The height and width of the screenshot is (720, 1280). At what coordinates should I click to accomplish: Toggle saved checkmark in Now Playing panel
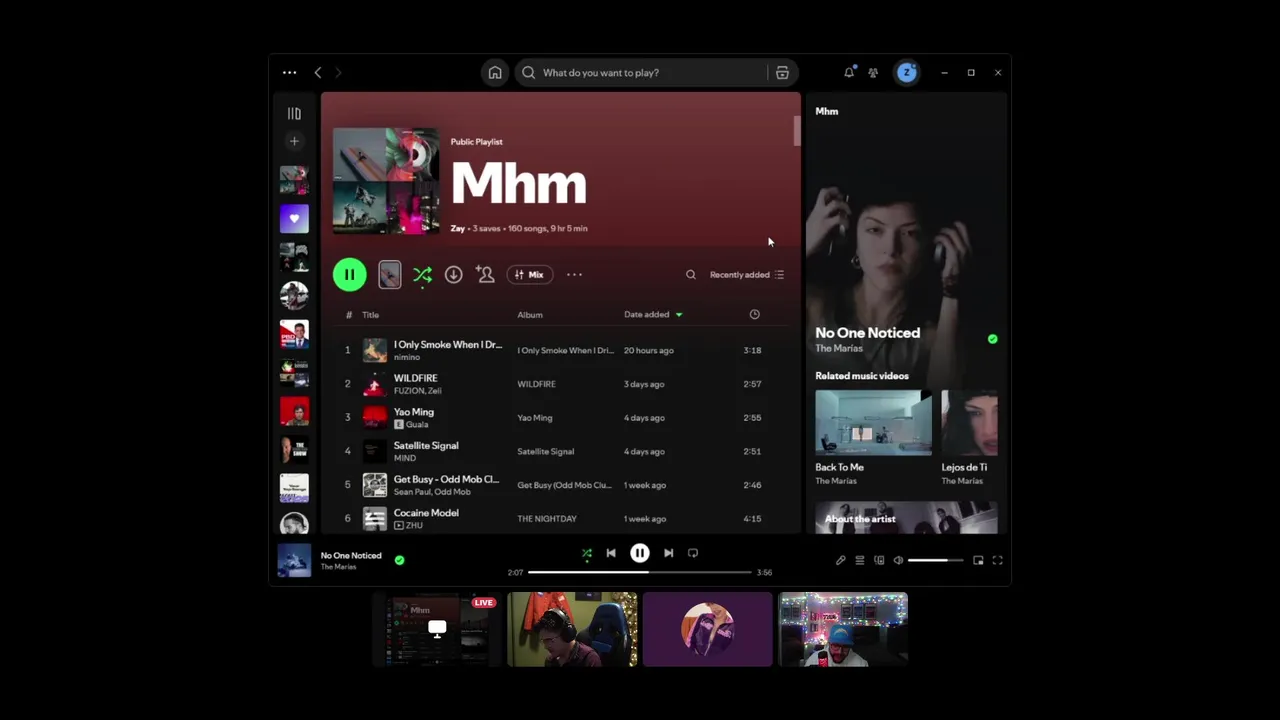point(992,339)
